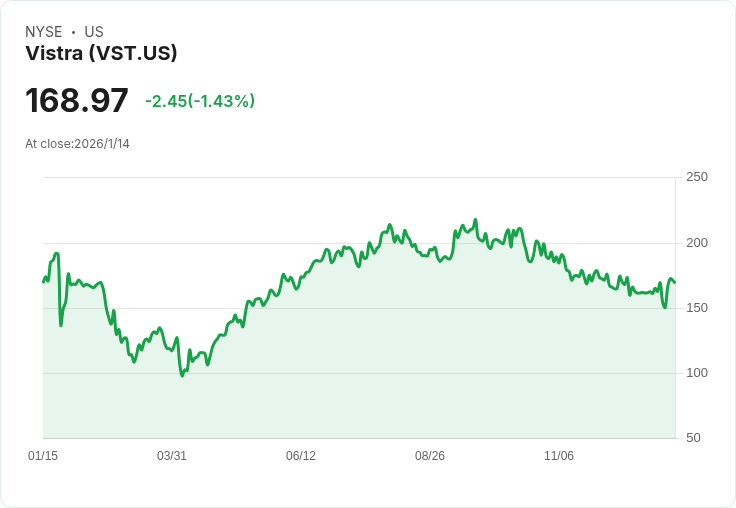
Task: Click the NYSE exchange label
Action: coord(44,32)
